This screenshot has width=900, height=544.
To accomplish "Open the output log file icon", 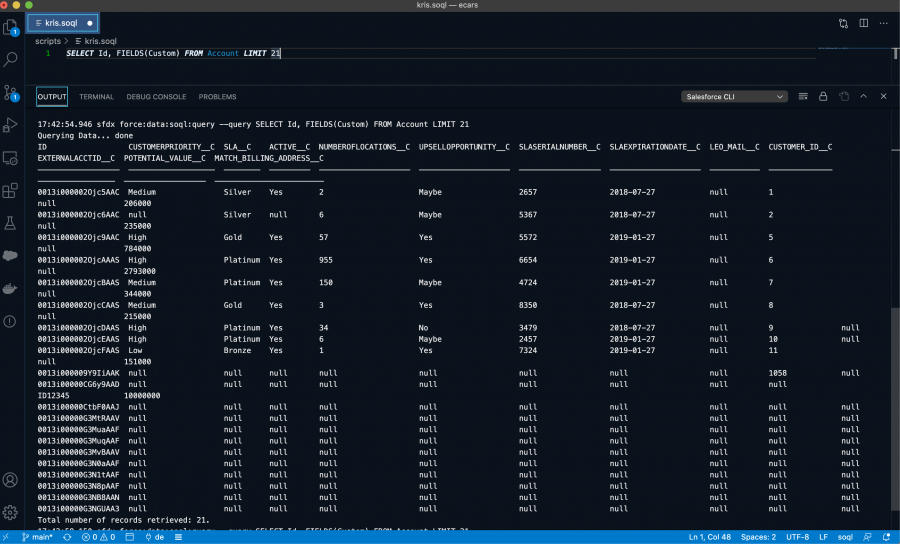I will (x=844, y=96).
